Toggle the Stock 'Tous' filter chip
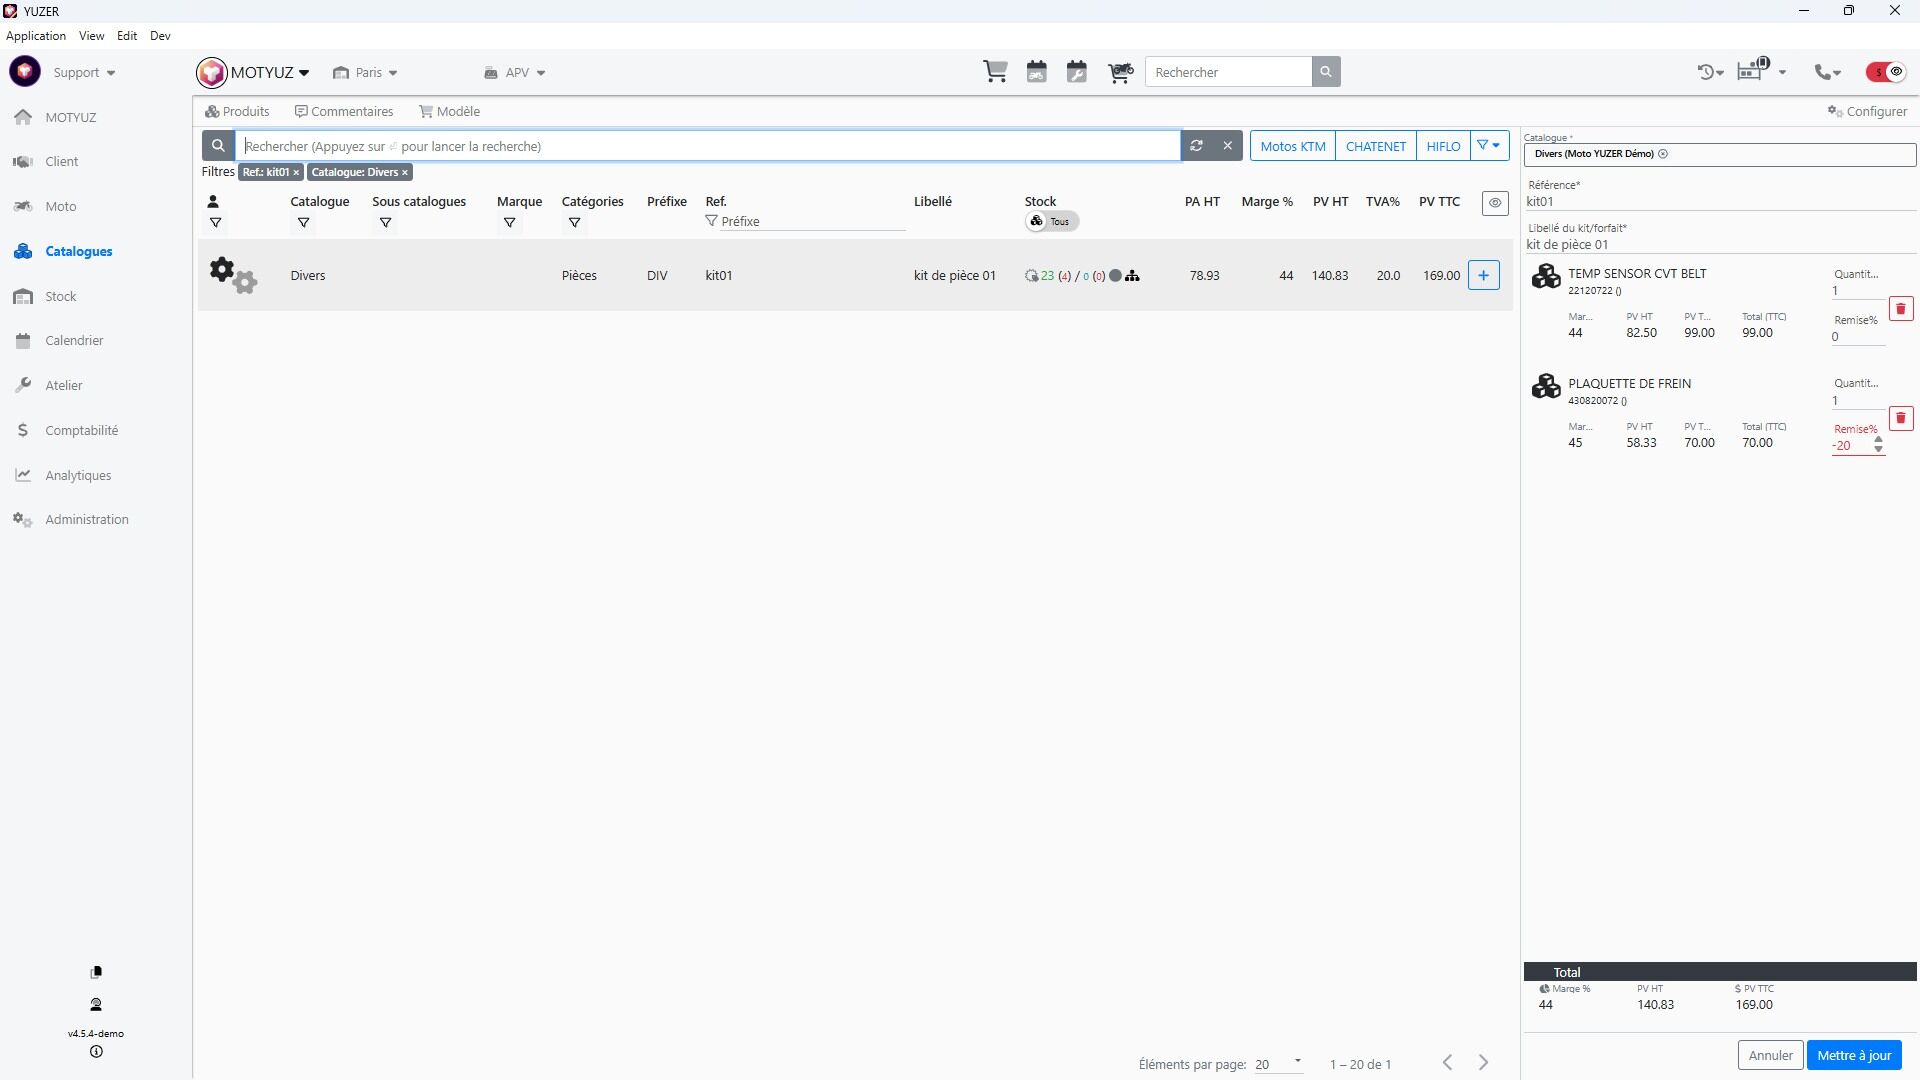This screenshot has height=1080, width=1920. (1052, 222)
